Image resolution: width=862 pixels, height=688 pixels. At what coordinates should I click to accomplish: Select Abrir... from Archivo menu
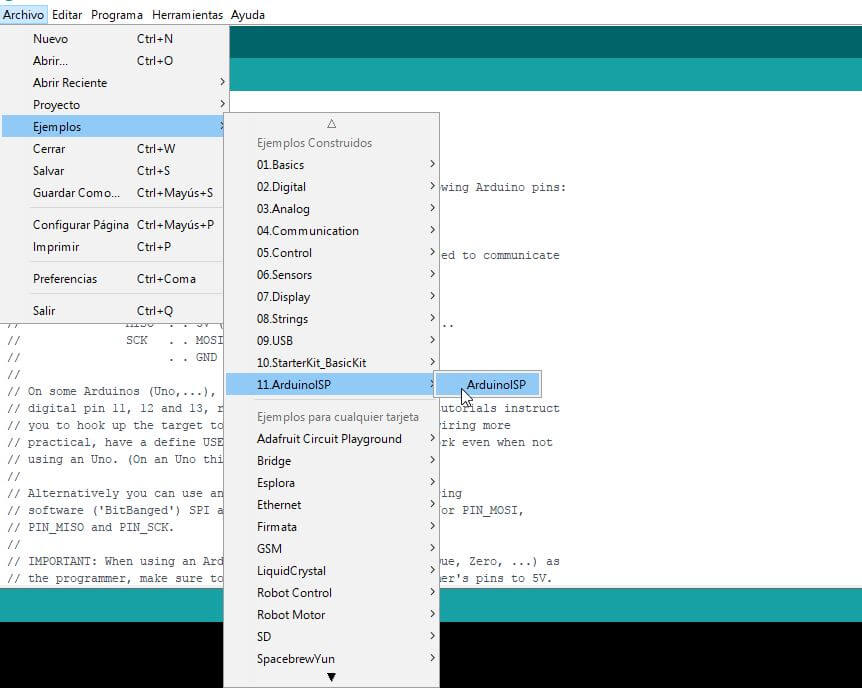click(114, 61)
